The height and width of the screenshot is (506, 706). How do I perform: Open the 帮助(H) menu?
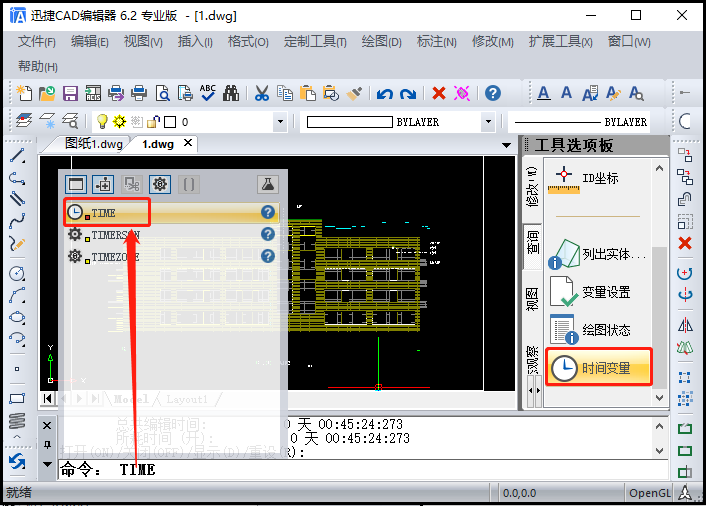(x=37, y=67)
